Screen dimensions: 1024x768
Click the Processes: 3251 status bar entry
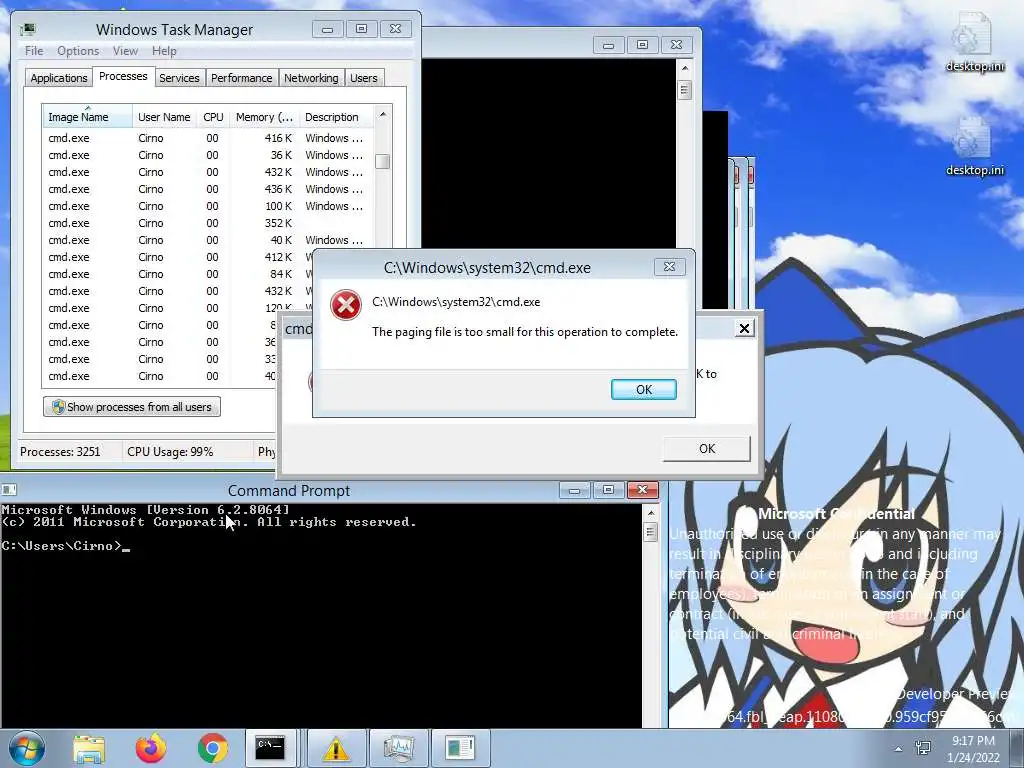tap(60, 452)
